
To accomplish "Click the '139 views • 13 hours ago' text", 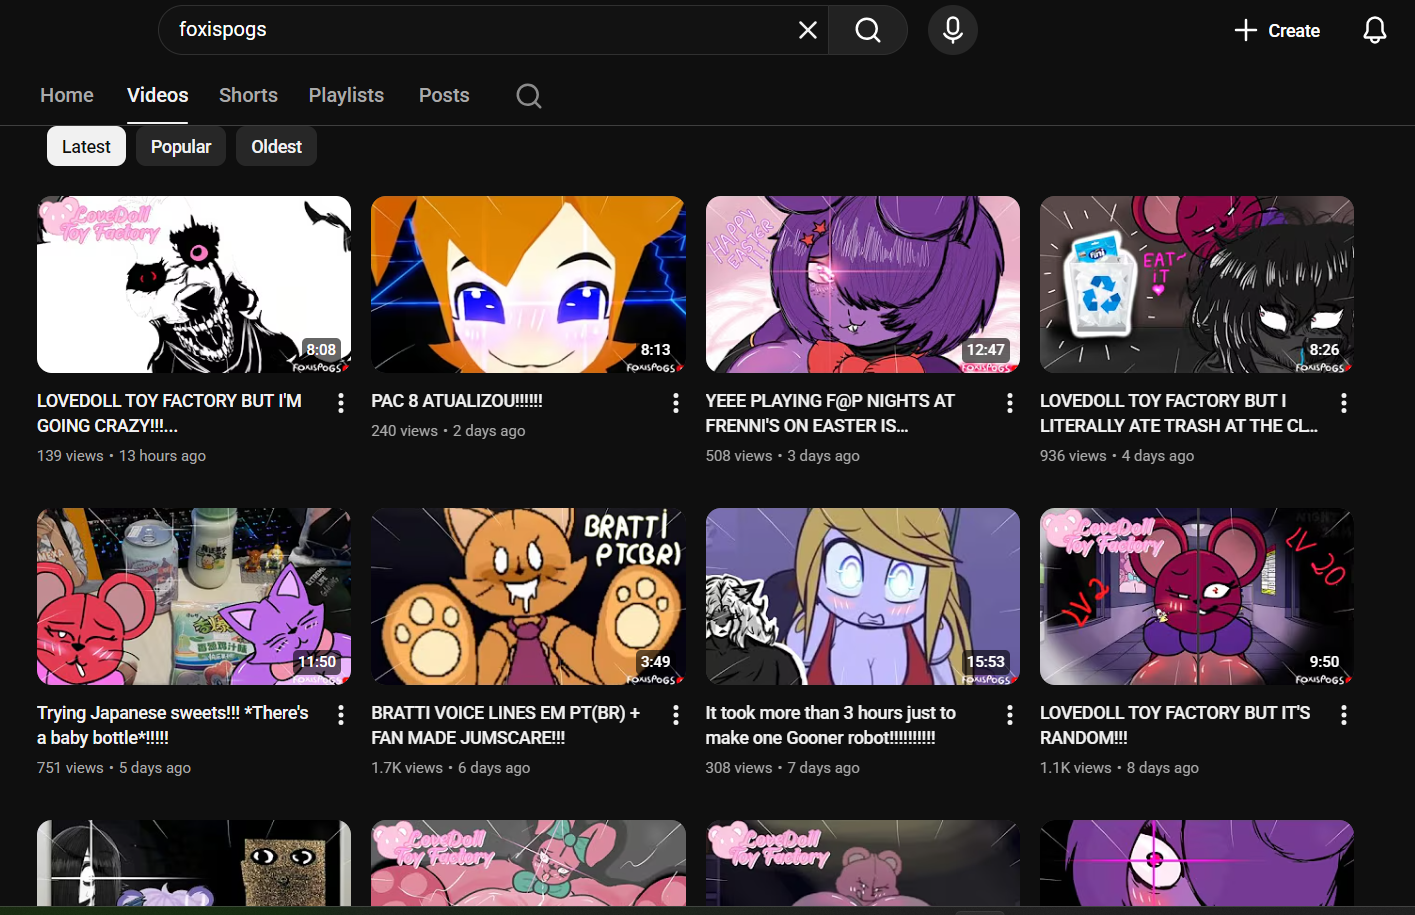I will pyautogui.click(x=121, y=456).
